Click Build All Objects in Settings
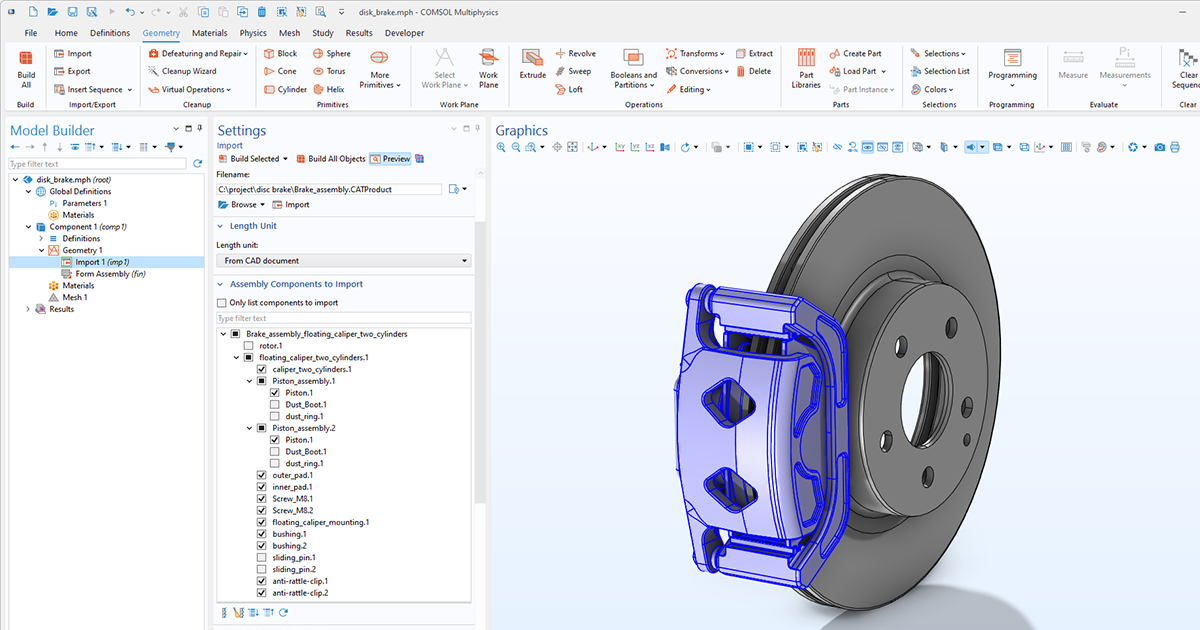Image resolution: width=1200 pixels, height=630 pixels. point(338,160)
